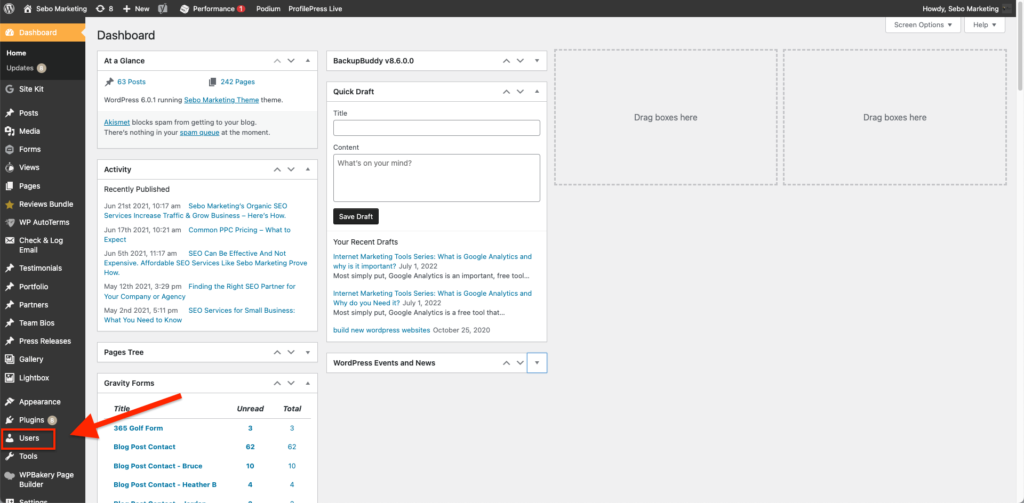1024x503 pixels.
Task: Click the What's on your mind content box
Action: (x=436, y=178)
